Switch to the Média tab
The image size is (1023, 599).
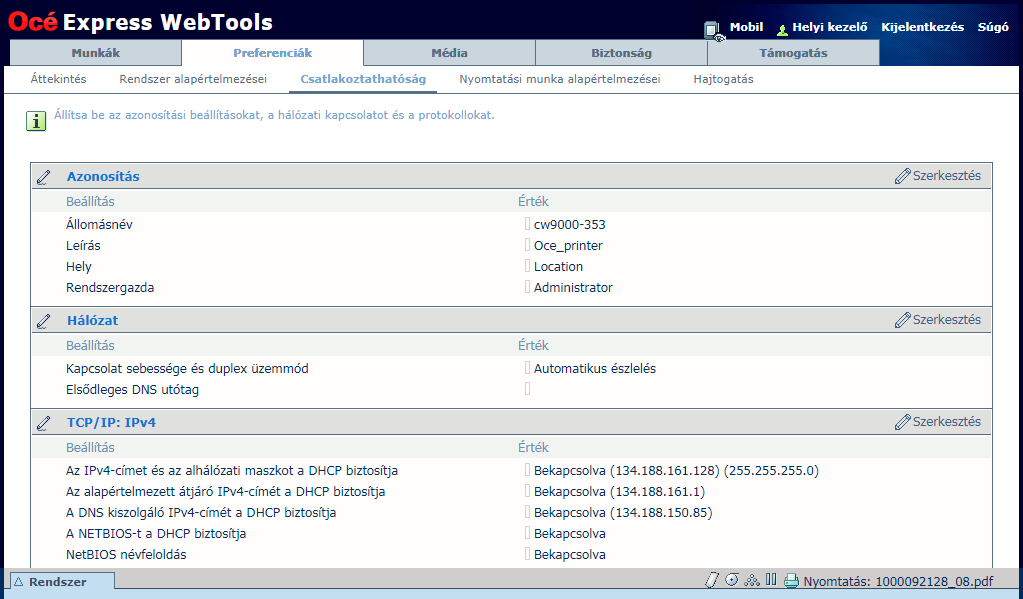click(450, 53)
